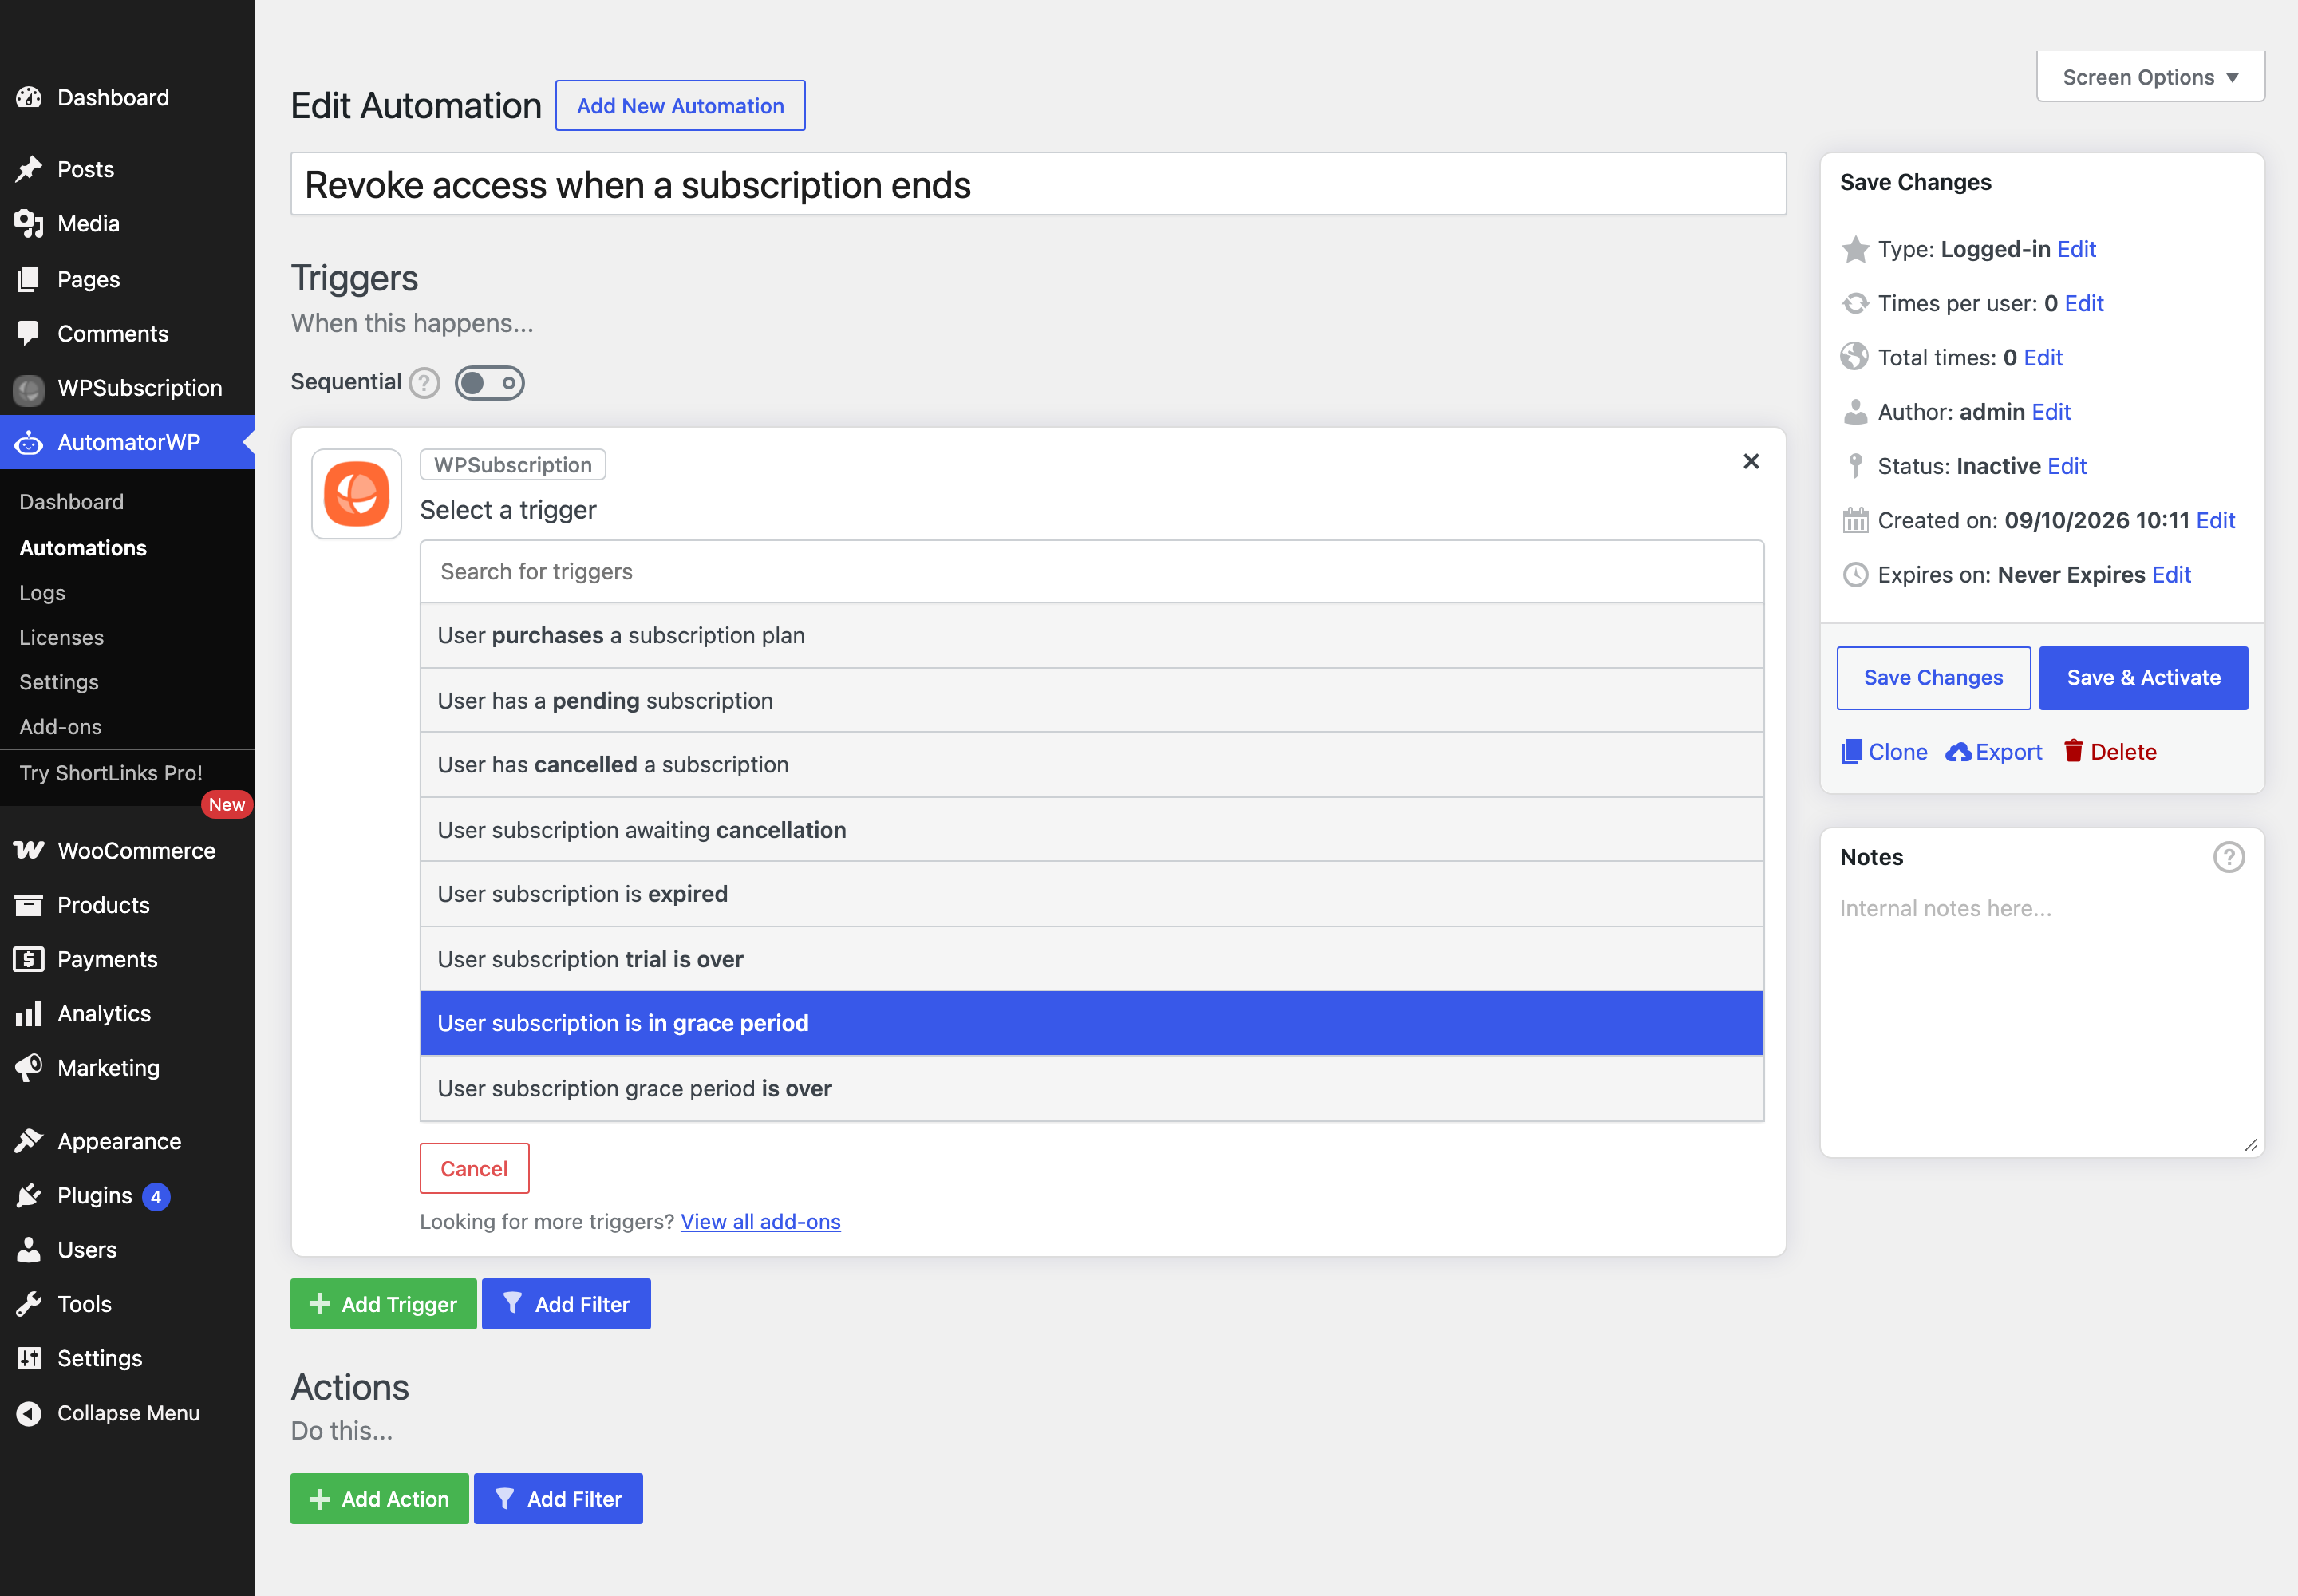Click the red Cancel button
The width and height of the screenshot is (2298, 1596).
pos(474,1168)
